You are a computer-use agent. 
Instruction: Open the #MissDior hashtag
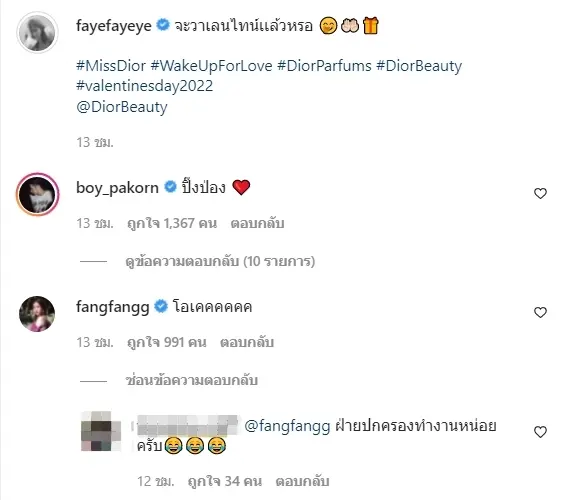111,66
